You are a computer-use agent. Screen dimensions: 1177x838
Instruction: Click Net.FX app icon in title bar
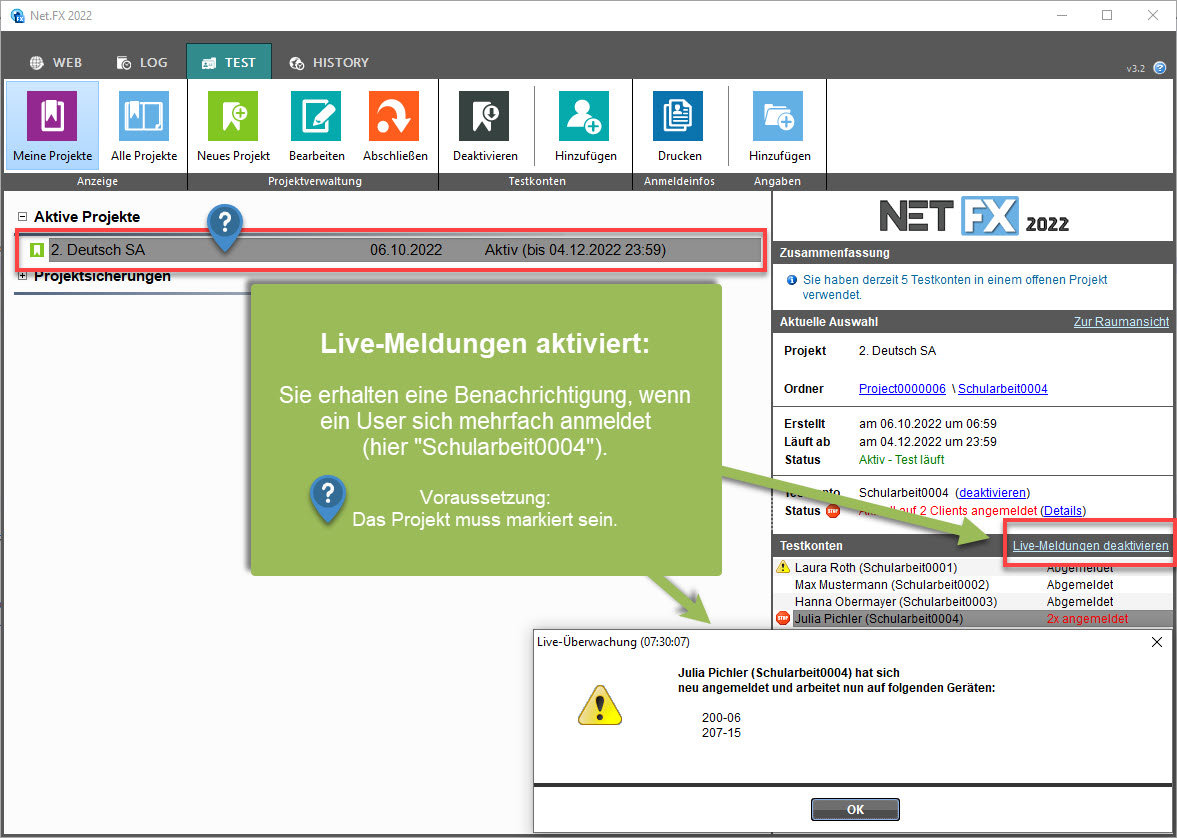[17, 15]
